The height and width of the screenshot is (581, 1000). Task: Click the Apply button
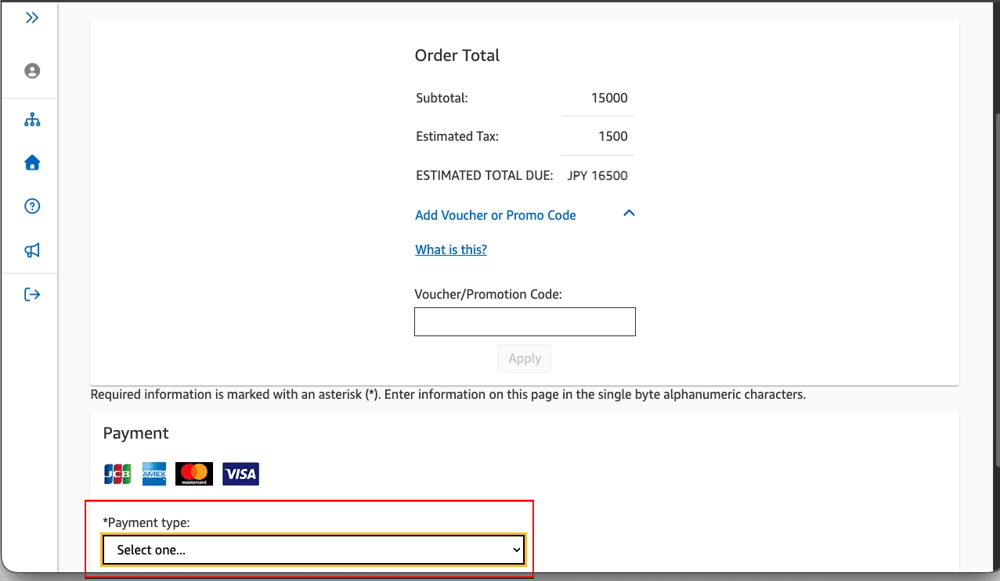tap(524, 358)
